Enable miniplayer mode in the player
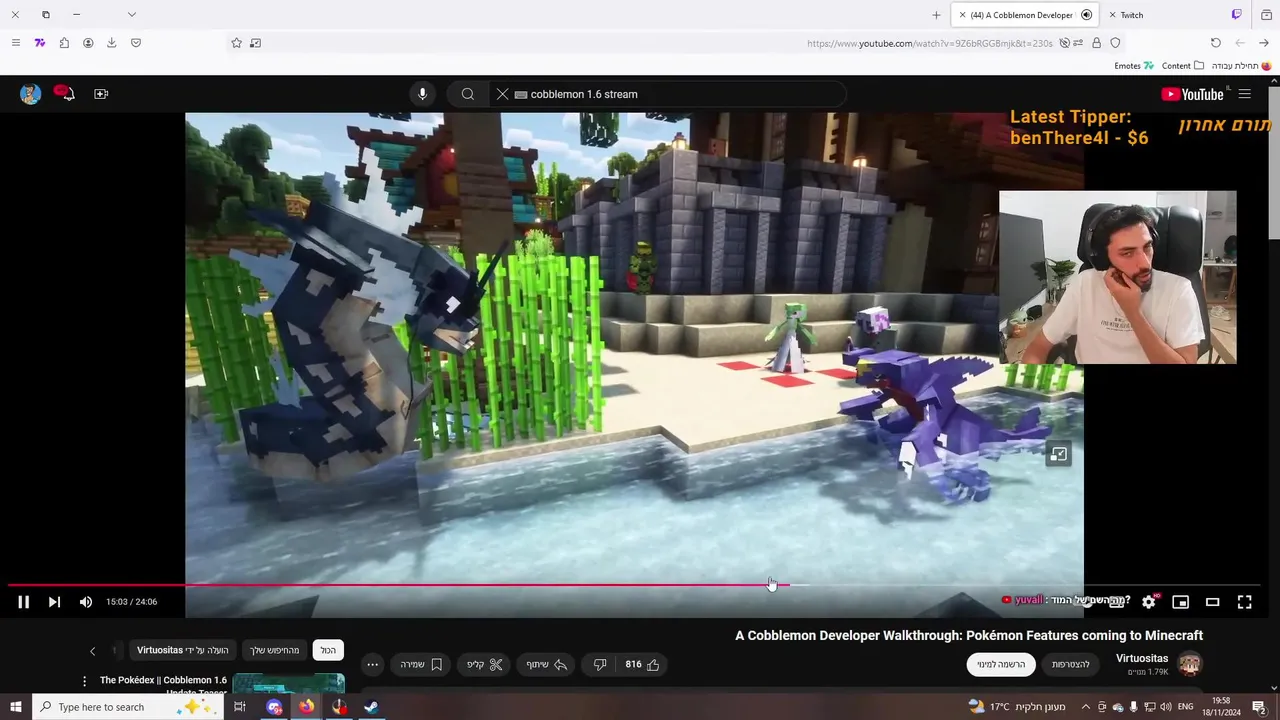This screenshot has width=1280, height=720. (x=1181, y=602)
